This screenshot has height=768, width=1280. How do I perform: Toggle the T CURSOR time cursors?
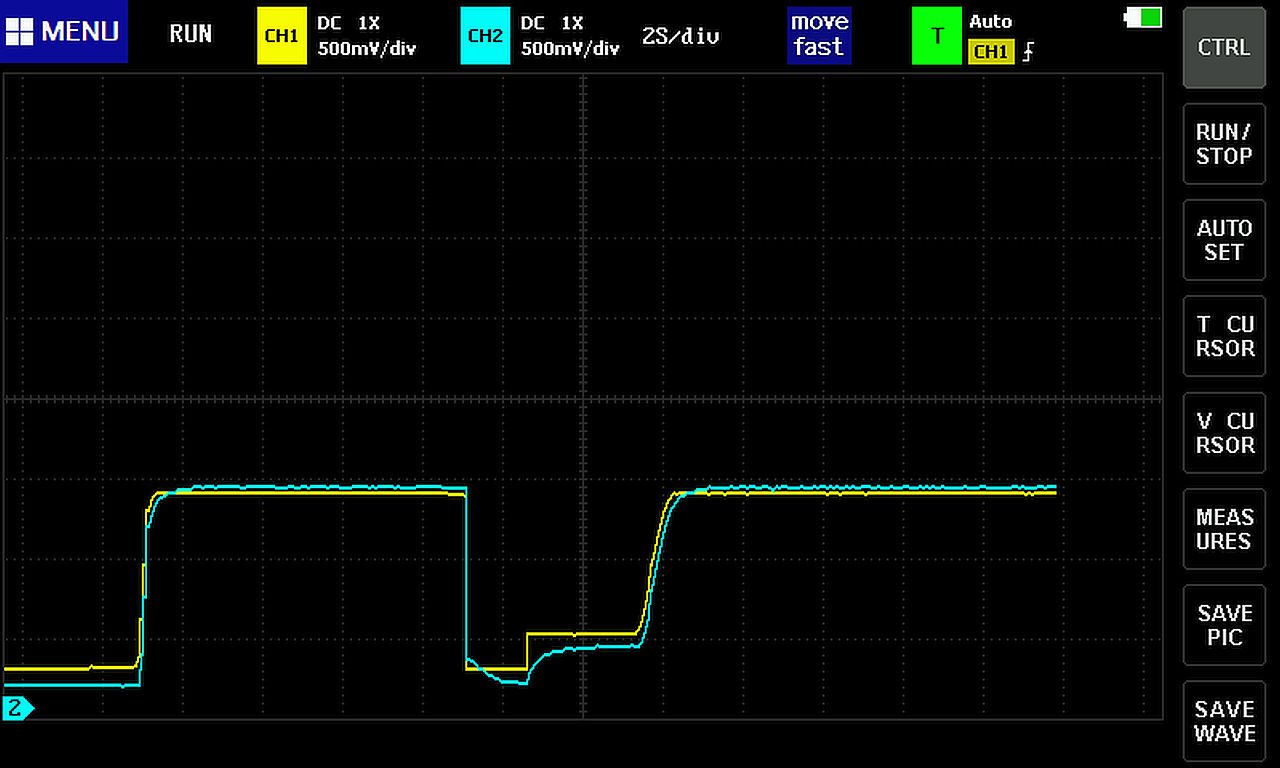(1224, 336)
